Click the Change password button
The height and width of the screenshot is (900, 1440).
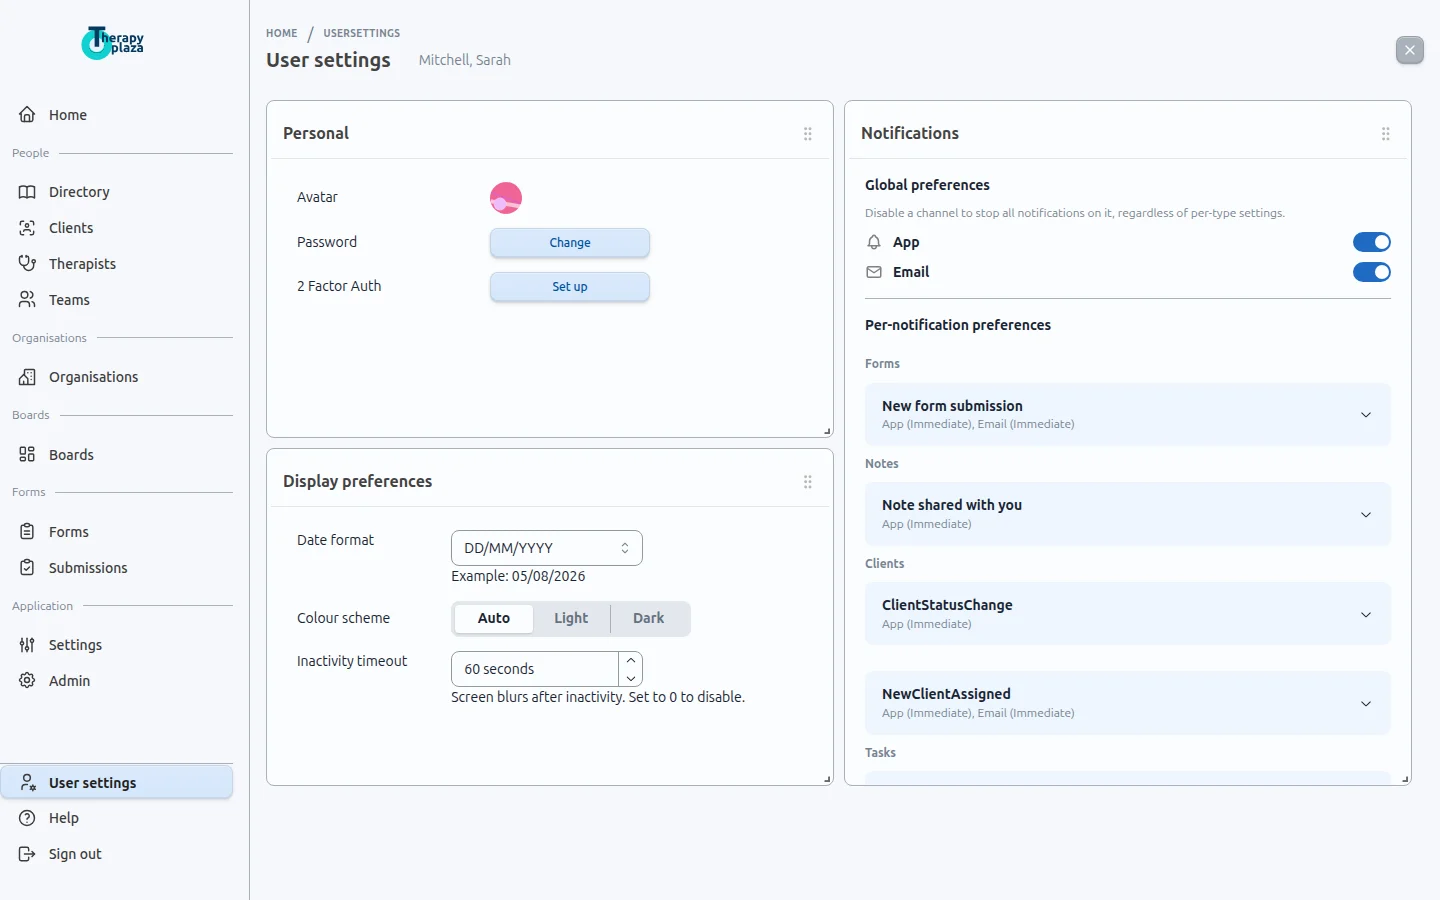[570, 243]
